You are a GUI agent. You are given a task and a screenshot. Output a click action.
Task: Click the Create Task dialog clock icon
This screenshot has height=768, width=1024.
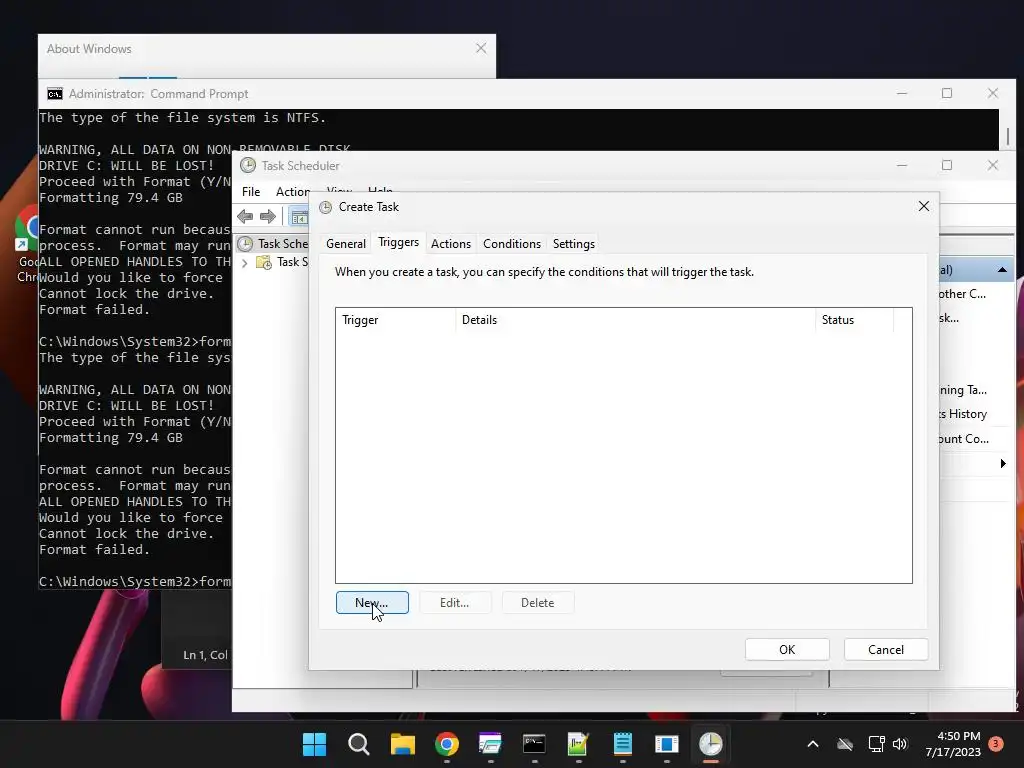[x=325, y=207]
